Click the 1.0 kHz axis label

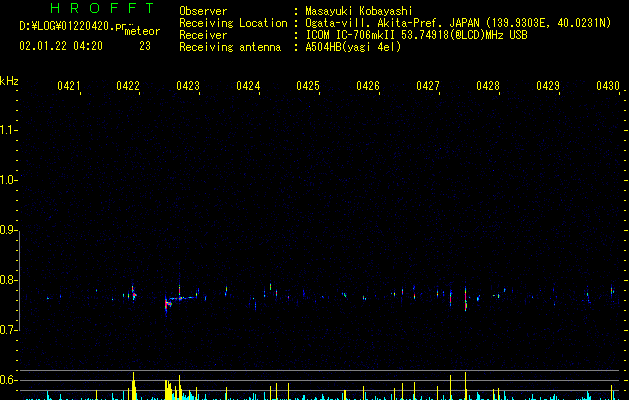pos(8,180)
